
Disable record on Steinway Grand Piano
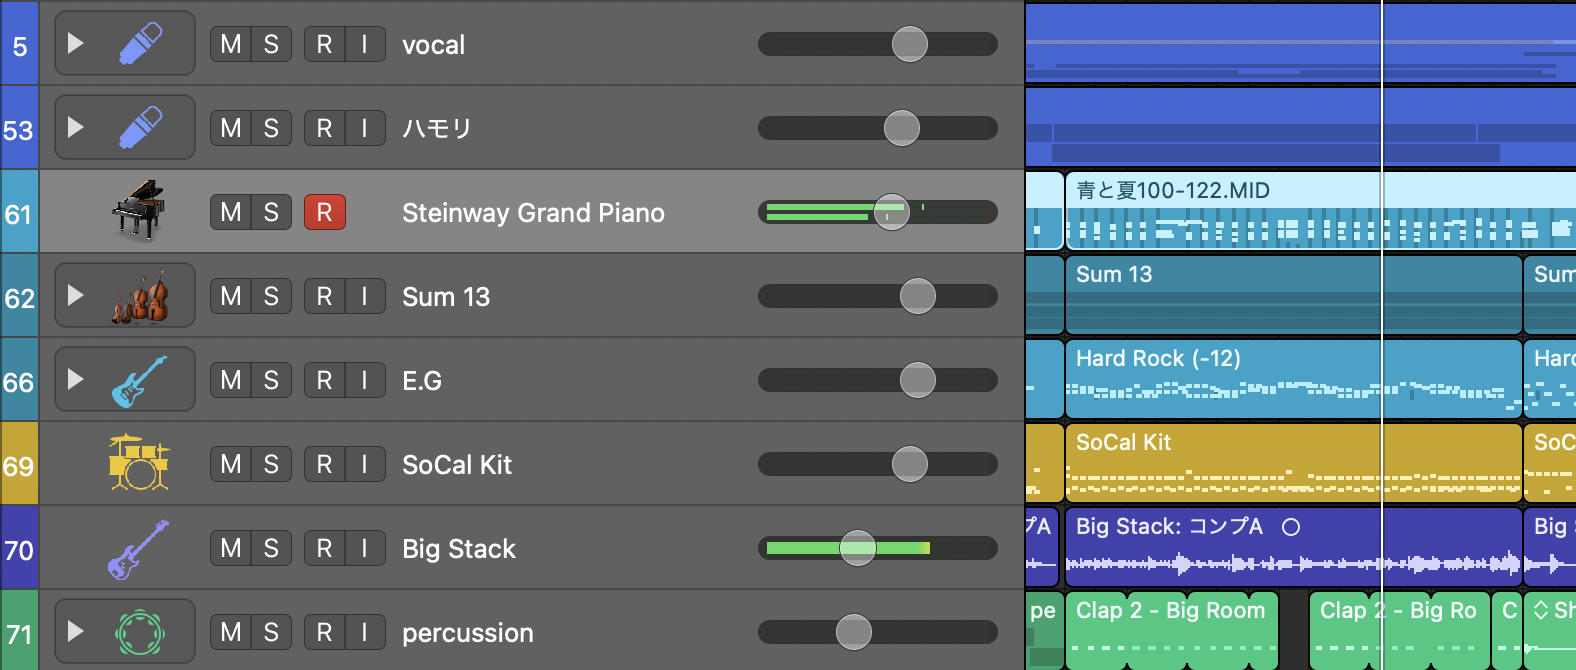324,212
